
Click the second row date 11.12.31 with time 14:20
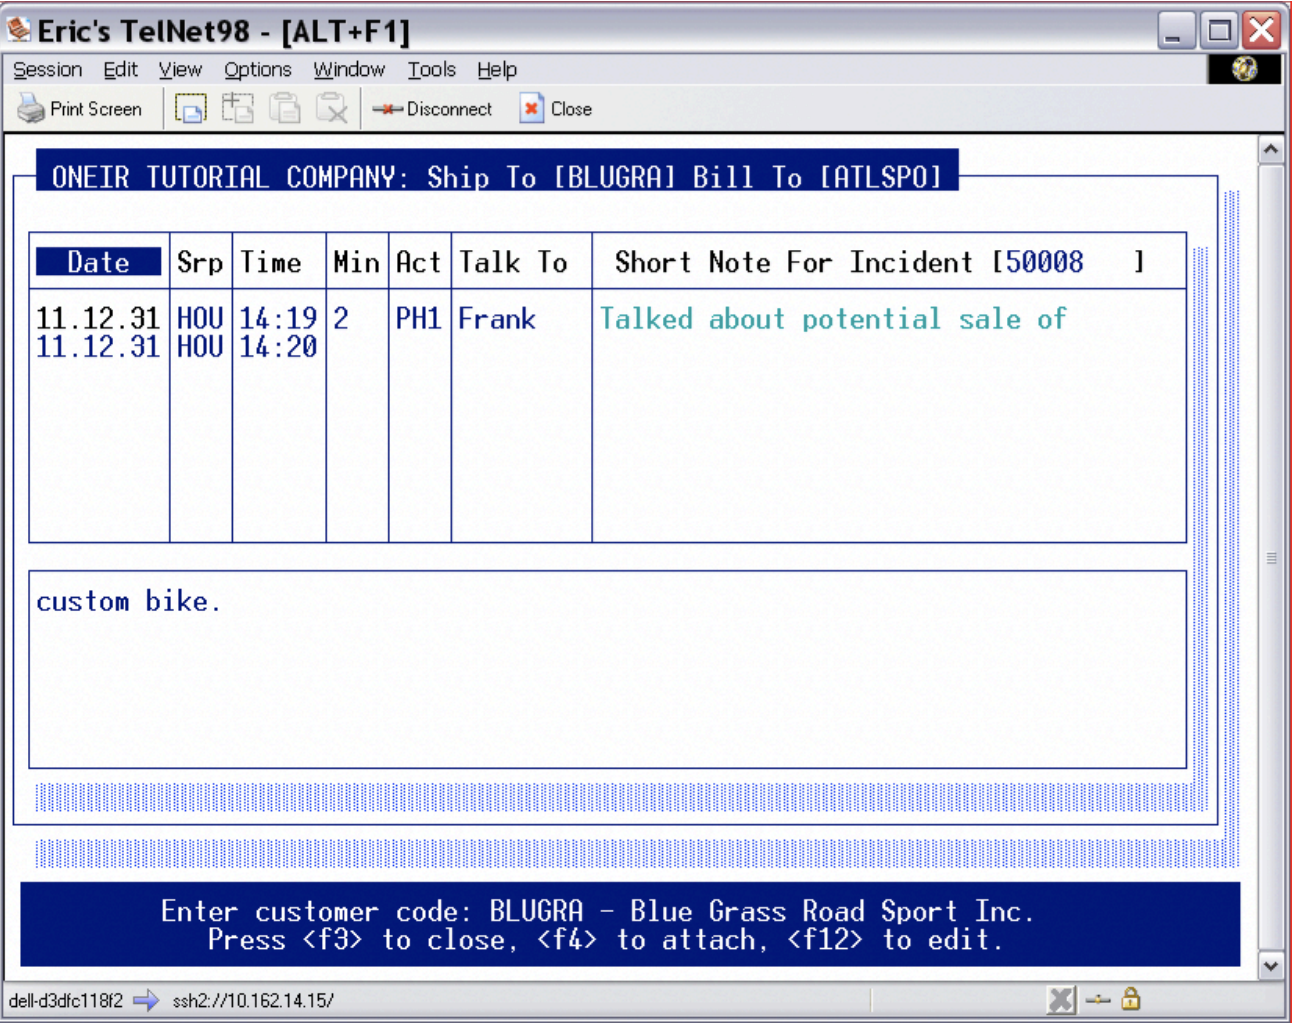(x=98, y=347)
